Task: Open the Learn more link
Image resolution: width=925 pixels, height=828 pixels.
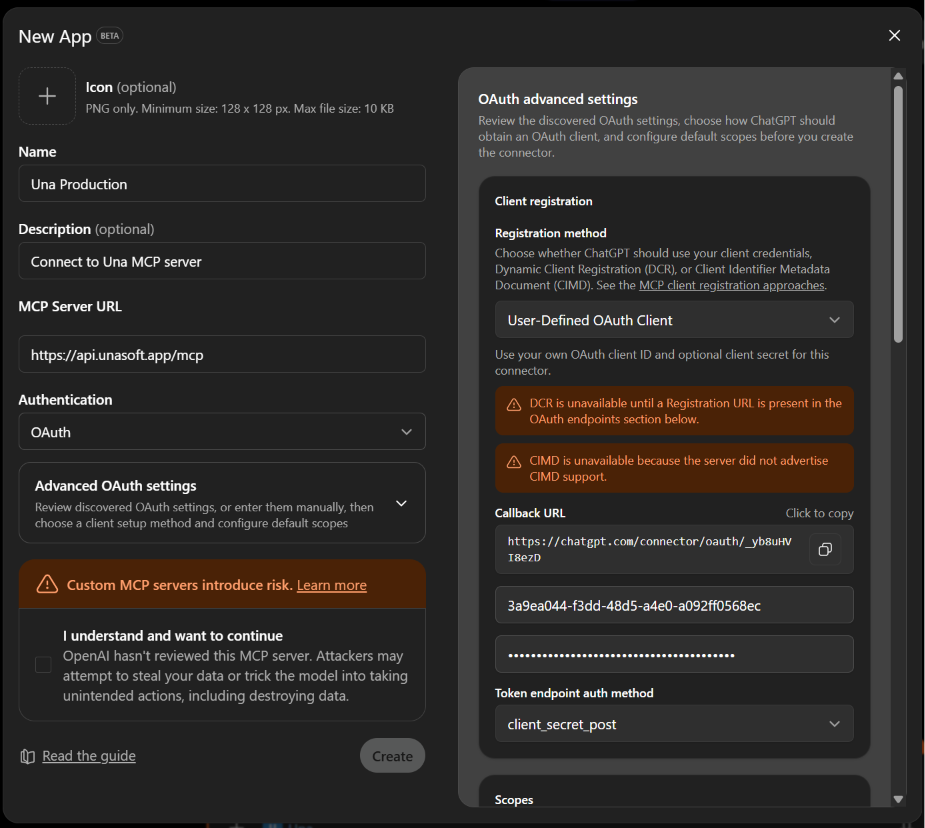Action: click(x=332, y=585)
